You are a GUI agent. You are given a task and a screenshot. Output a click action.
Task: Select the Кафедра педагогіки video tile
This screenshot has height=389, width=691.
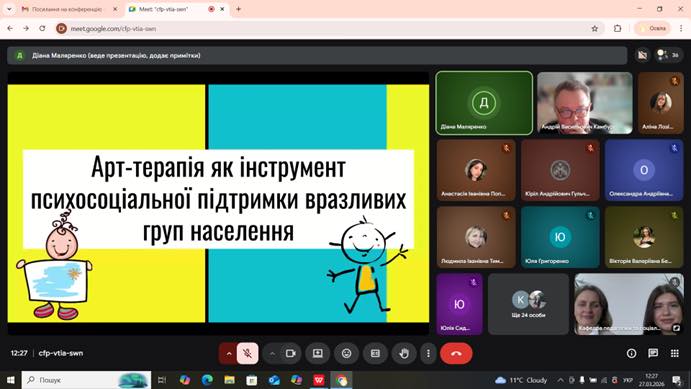click(629, 304)
